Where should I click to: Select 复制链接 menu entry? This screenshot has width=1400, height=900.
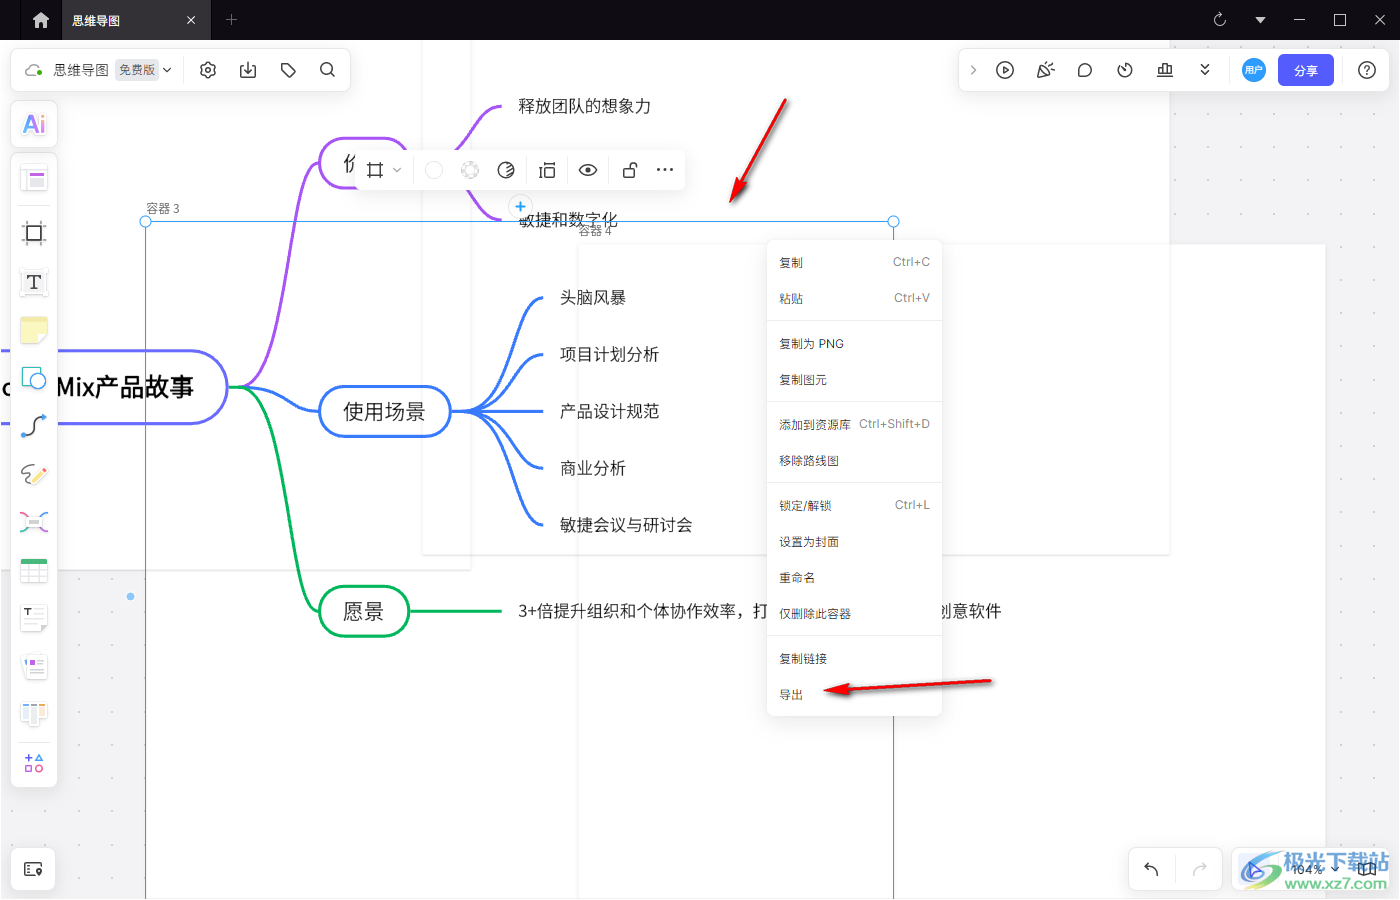pos(854,658)
